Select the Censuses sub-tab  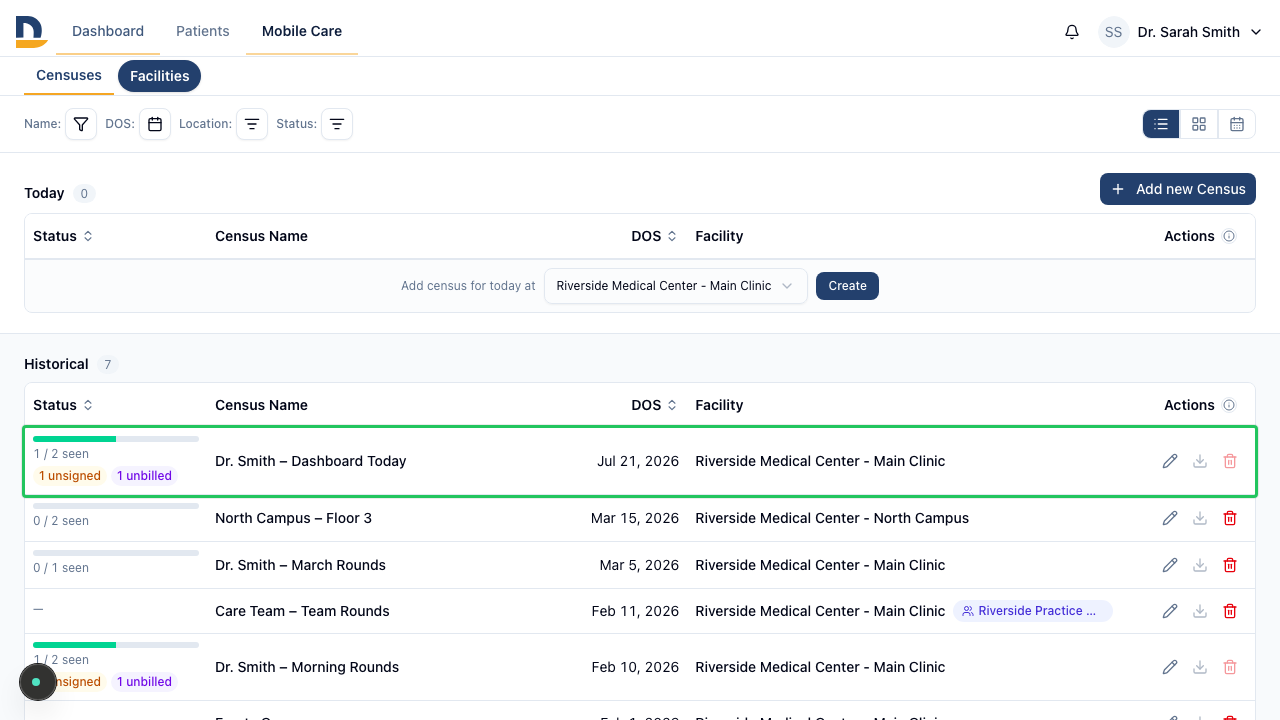pyautogui.click(x=69, y=75)
